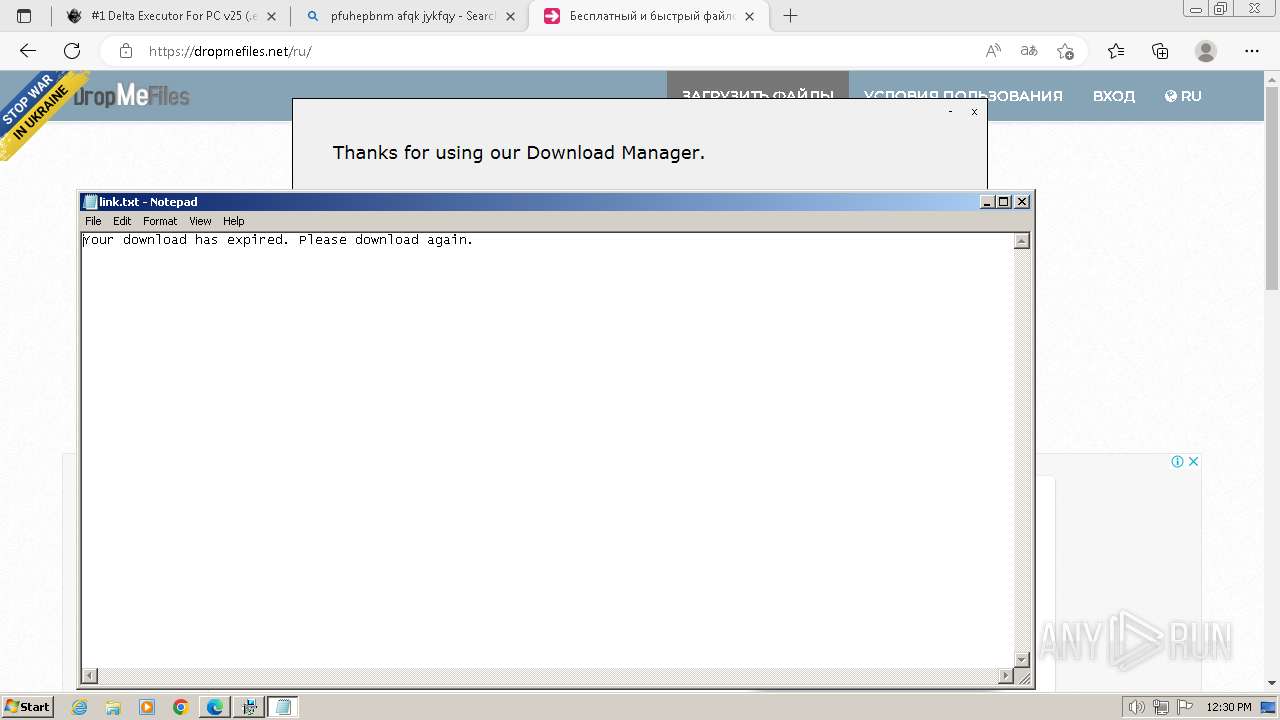The width and height of the screenshot is (1280, 720).
Task: Open the Windows Start menu
Action: coord(27,707)
